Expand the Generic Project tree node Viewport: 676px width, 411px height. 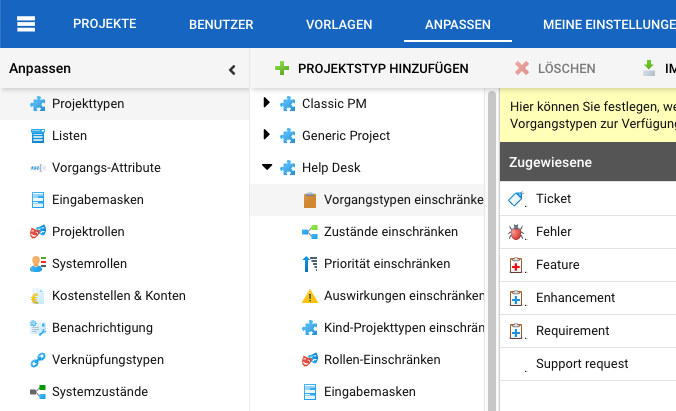pos(266,135)
